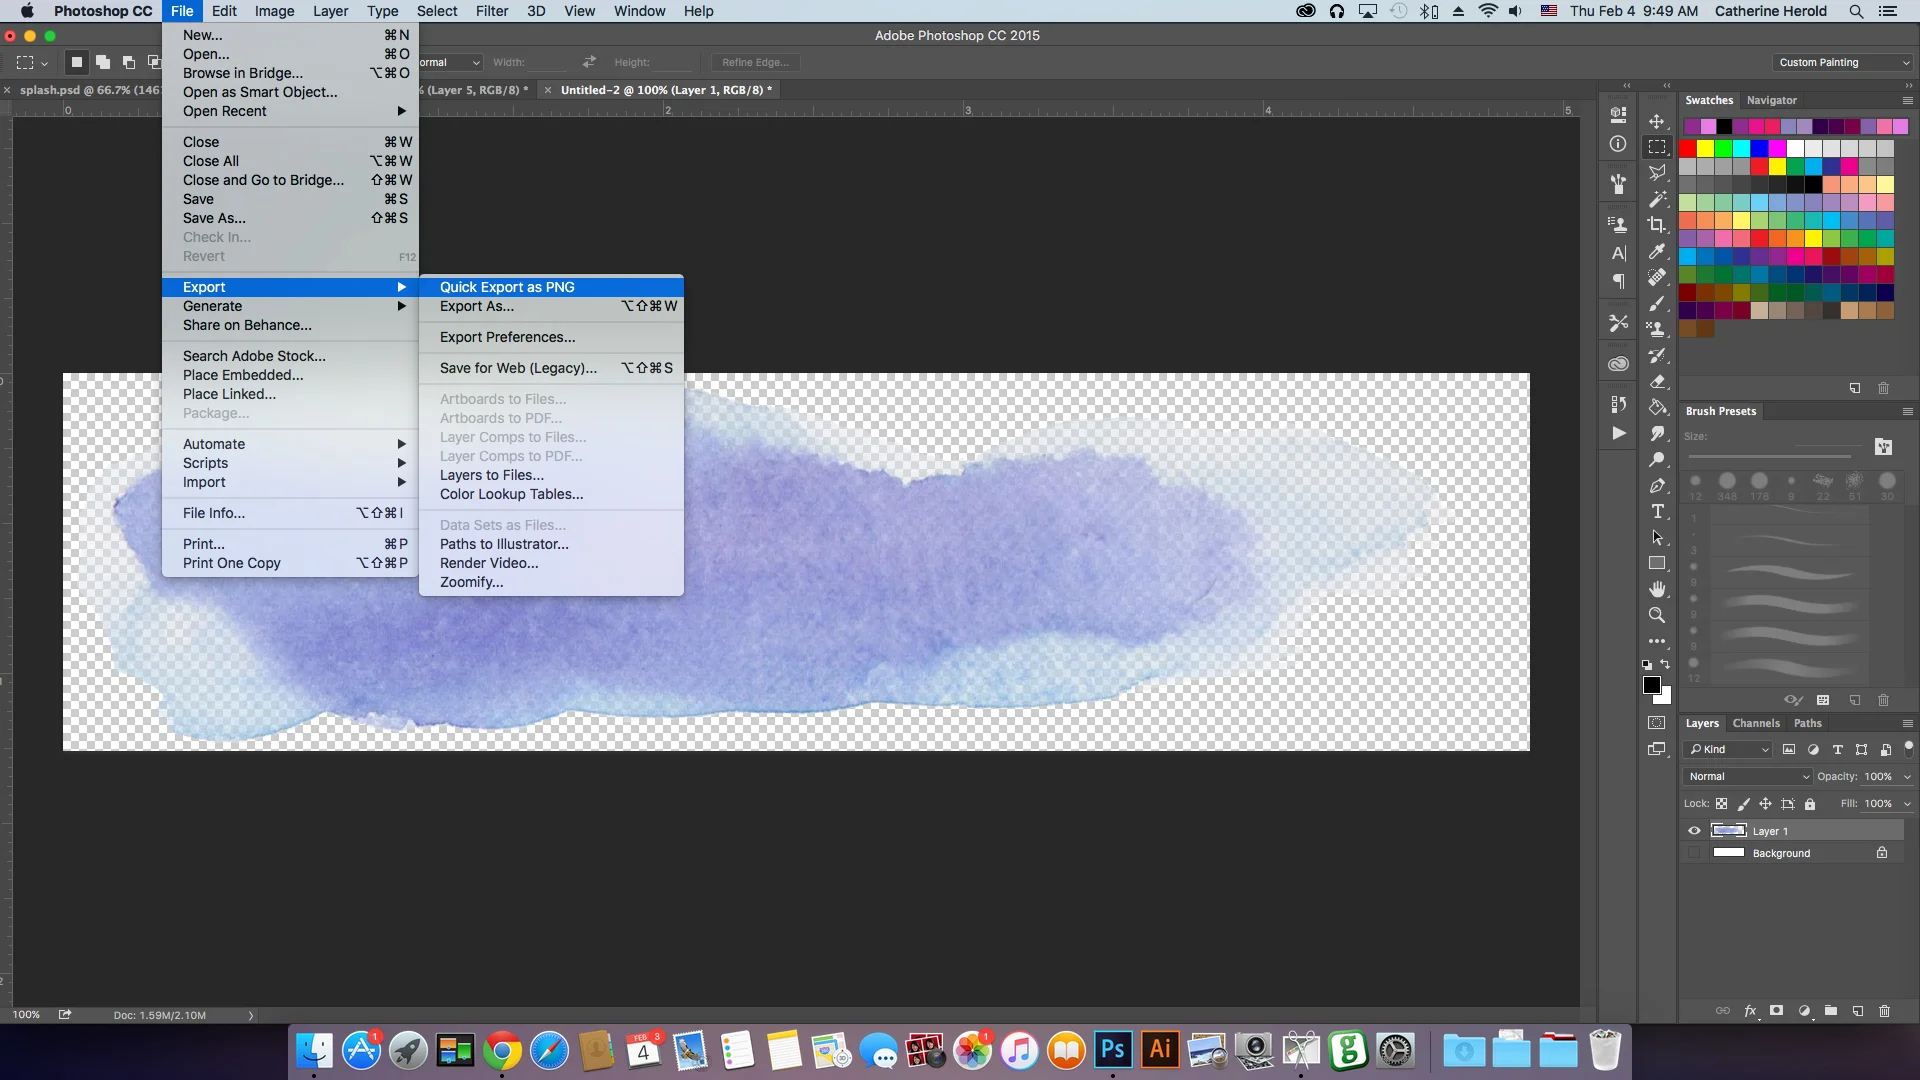Viewport: 1920px width, 1080px height.
Task: Select the Brush tool
Action: pyautogui.click(x=1657, y=303)
